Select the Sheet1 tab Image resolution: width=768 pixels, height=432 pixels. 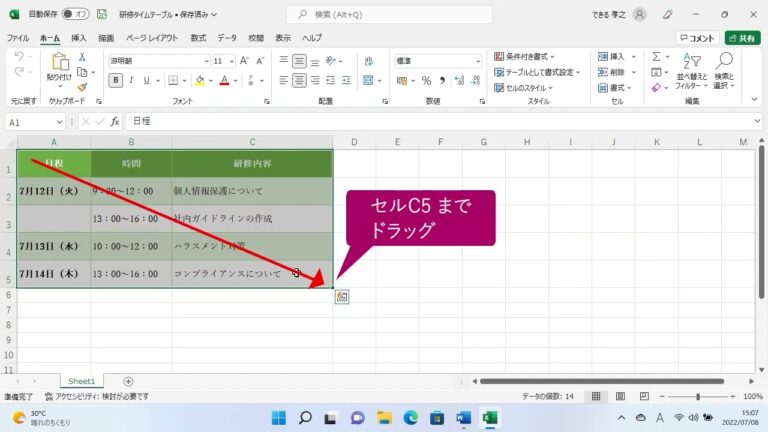tap(81, 381)
